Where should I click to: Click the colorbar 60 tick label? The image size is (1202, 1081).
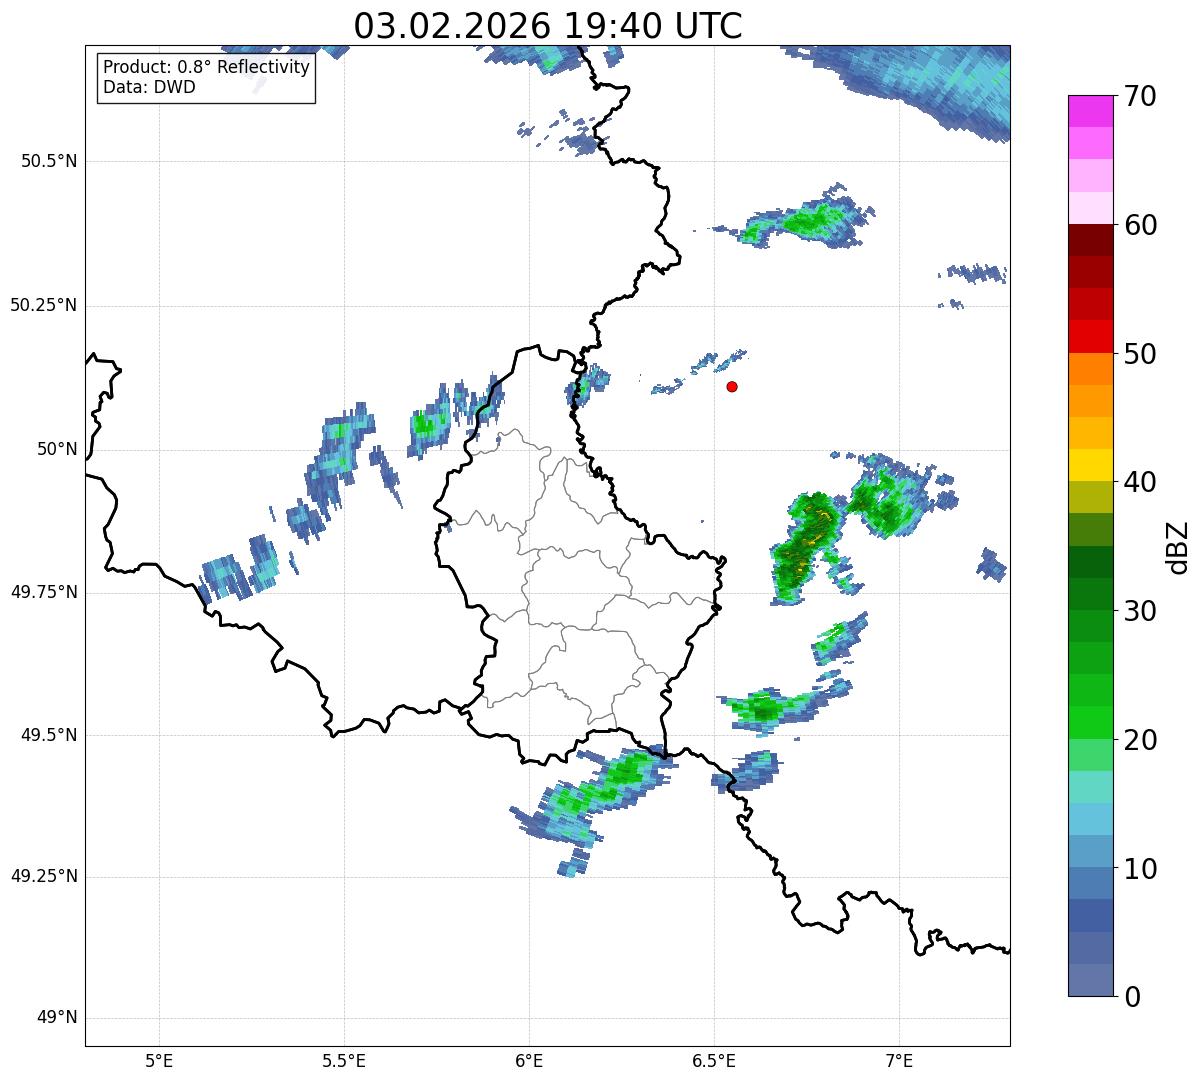1140,225
